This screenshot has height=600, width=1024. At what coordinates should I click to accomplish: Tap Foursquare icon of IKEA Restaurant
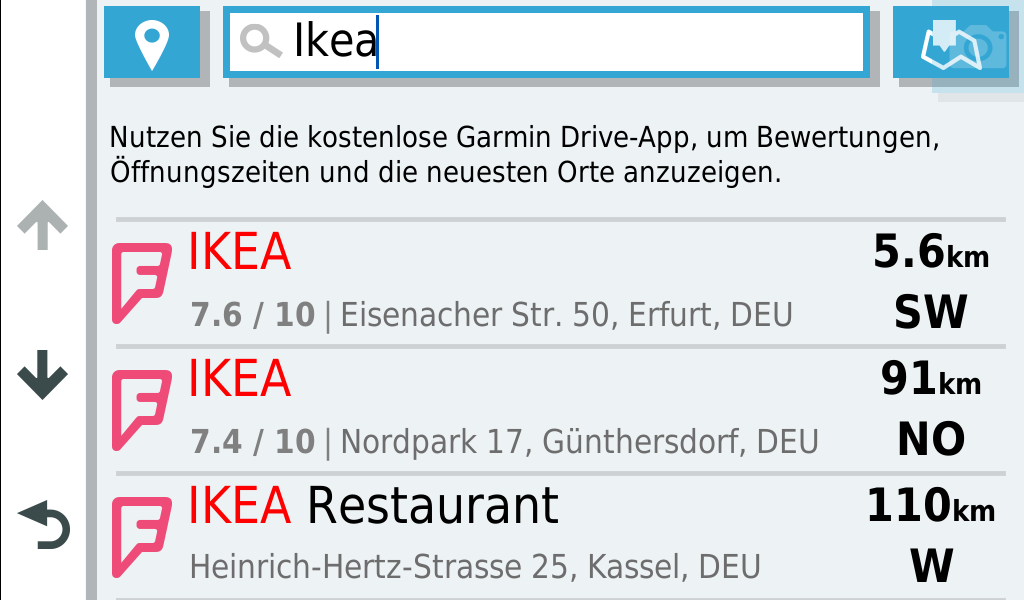click(140, 535)
